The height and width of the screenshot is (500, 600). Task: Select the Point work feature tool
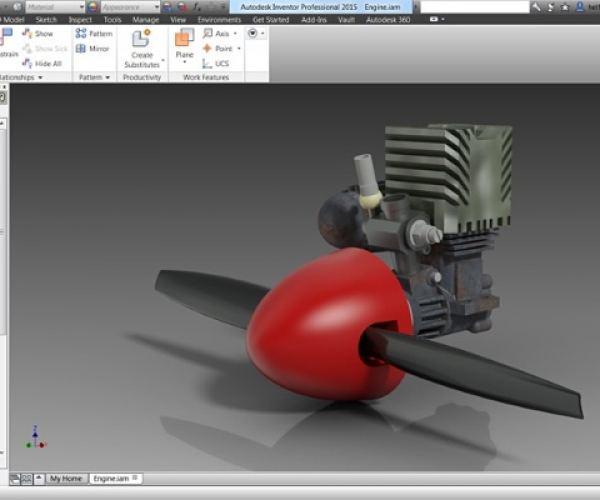click(x=221, y=48)
